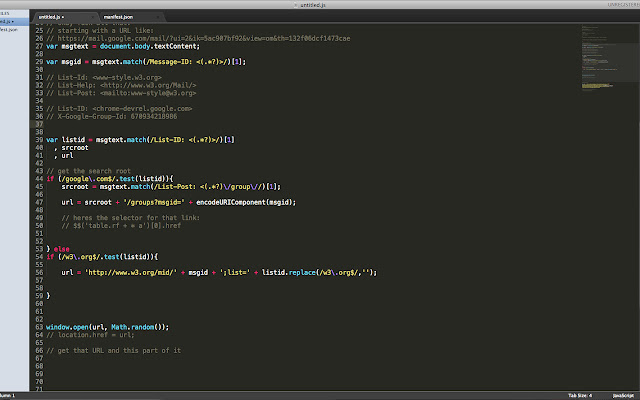Click the '// get that URL and this part of it' comment
The width and height of the screenshot is (640, 400).
(x=113, y=351)
